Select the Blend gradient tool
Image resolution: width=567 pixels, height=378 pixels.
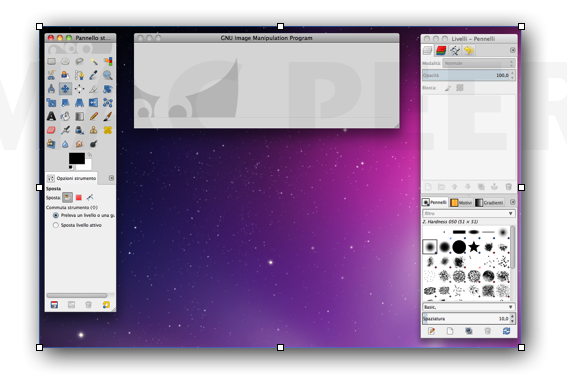(79, 116)
